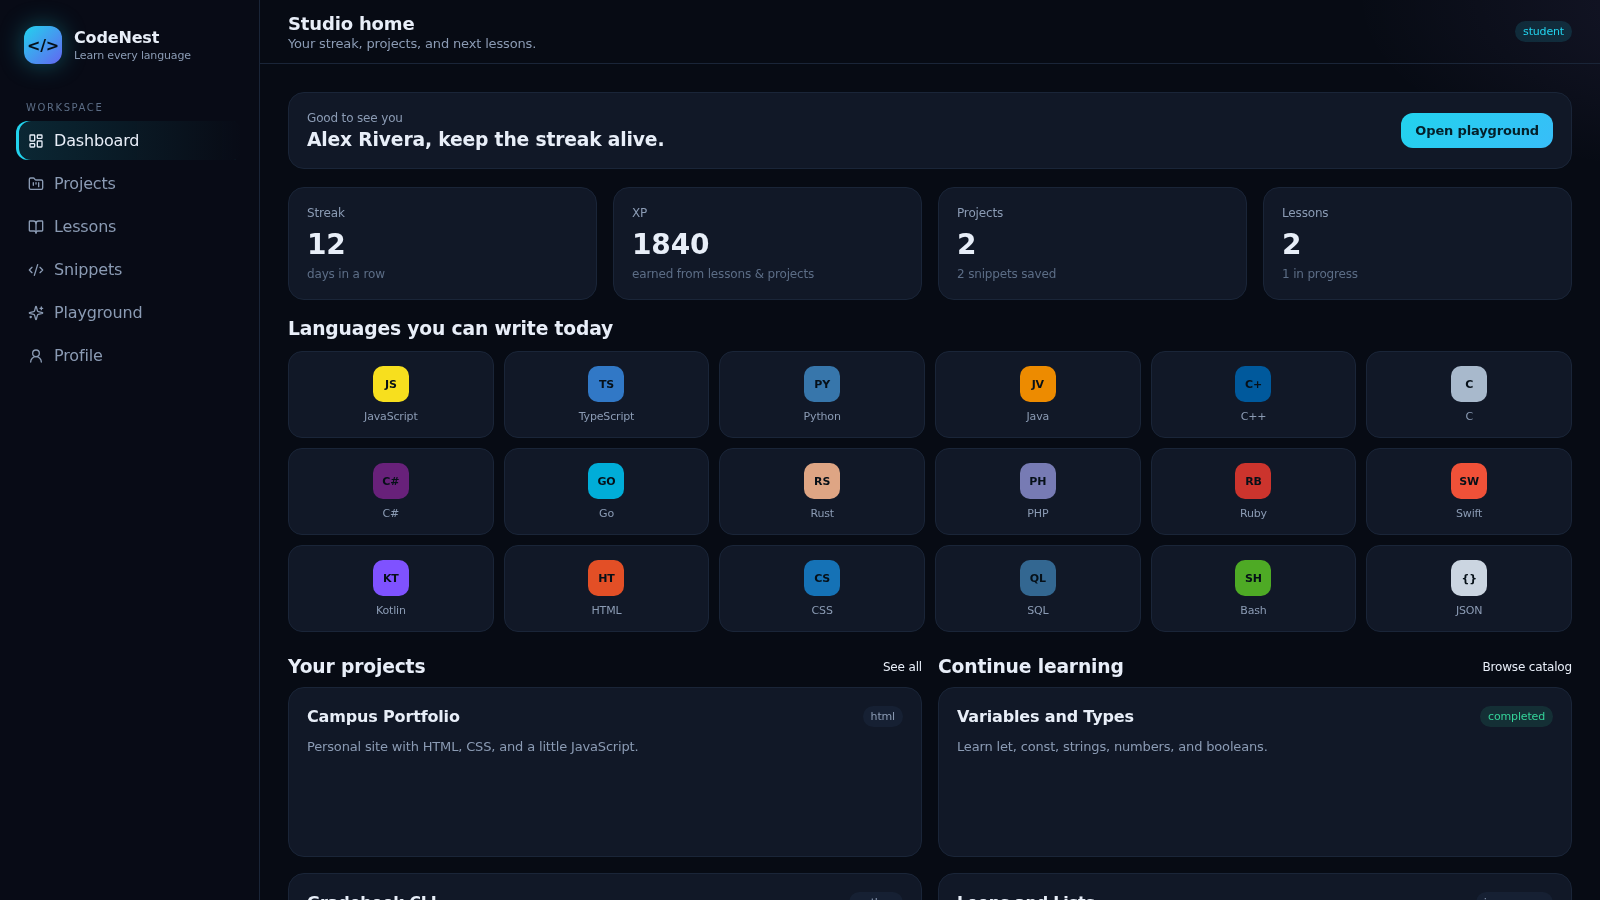Click the 'Alex Rivera, keep the streak alive.' greeting

coord(485,140)
